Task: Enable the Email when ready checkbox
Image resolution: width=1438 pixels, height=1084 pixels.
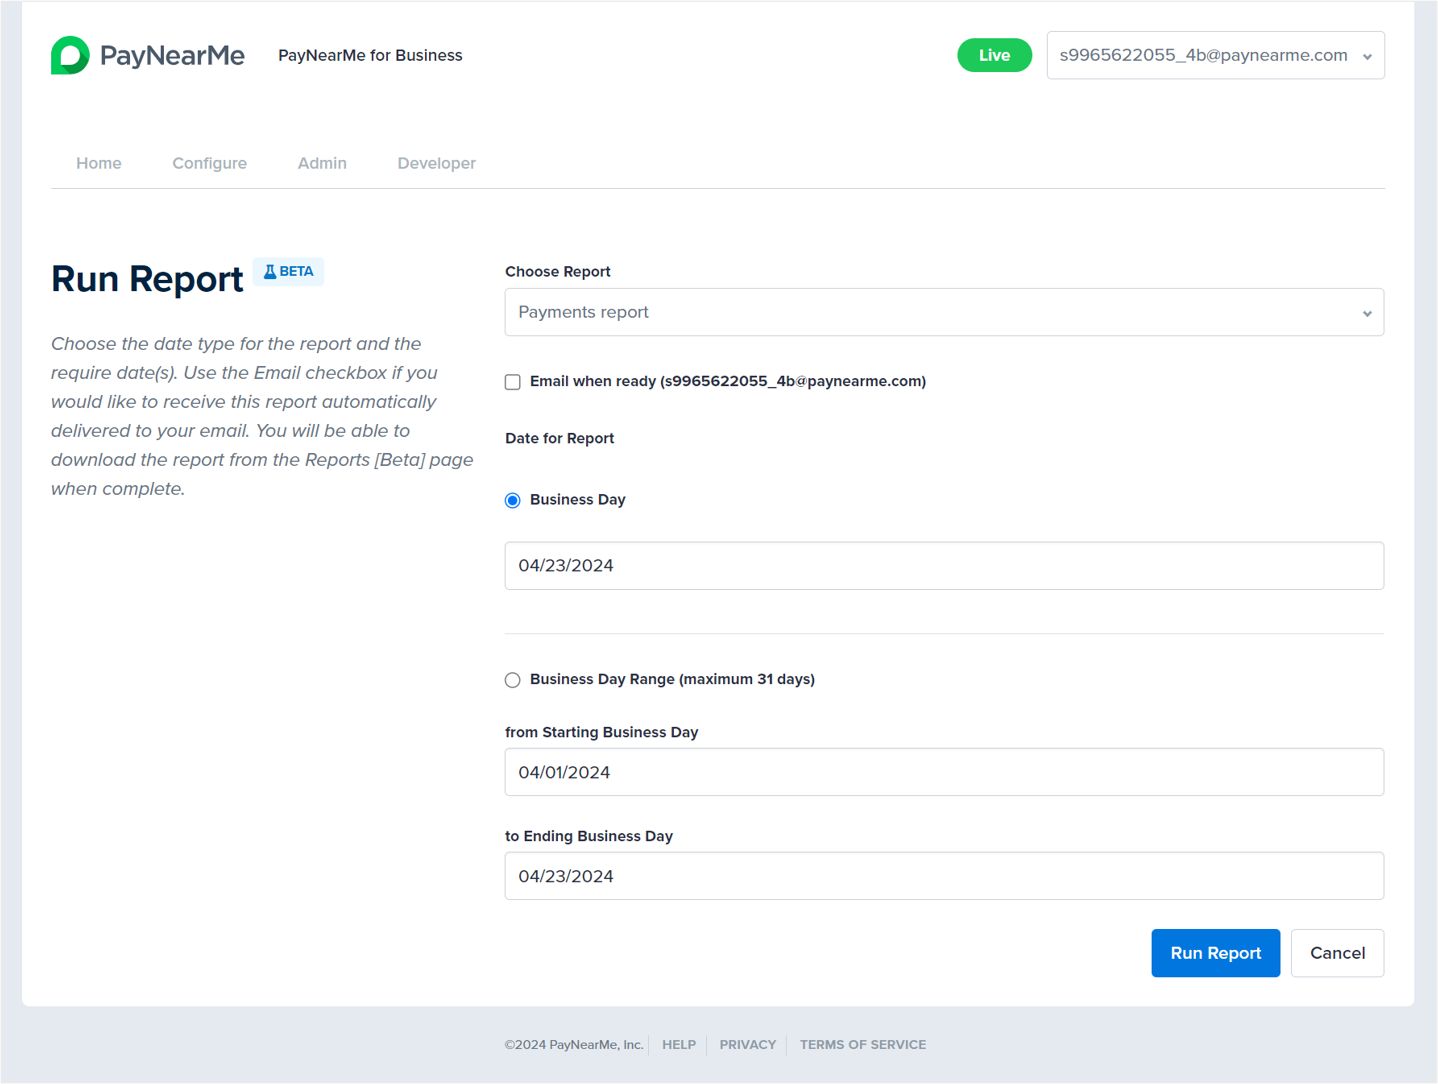Action: coord(513,382)
